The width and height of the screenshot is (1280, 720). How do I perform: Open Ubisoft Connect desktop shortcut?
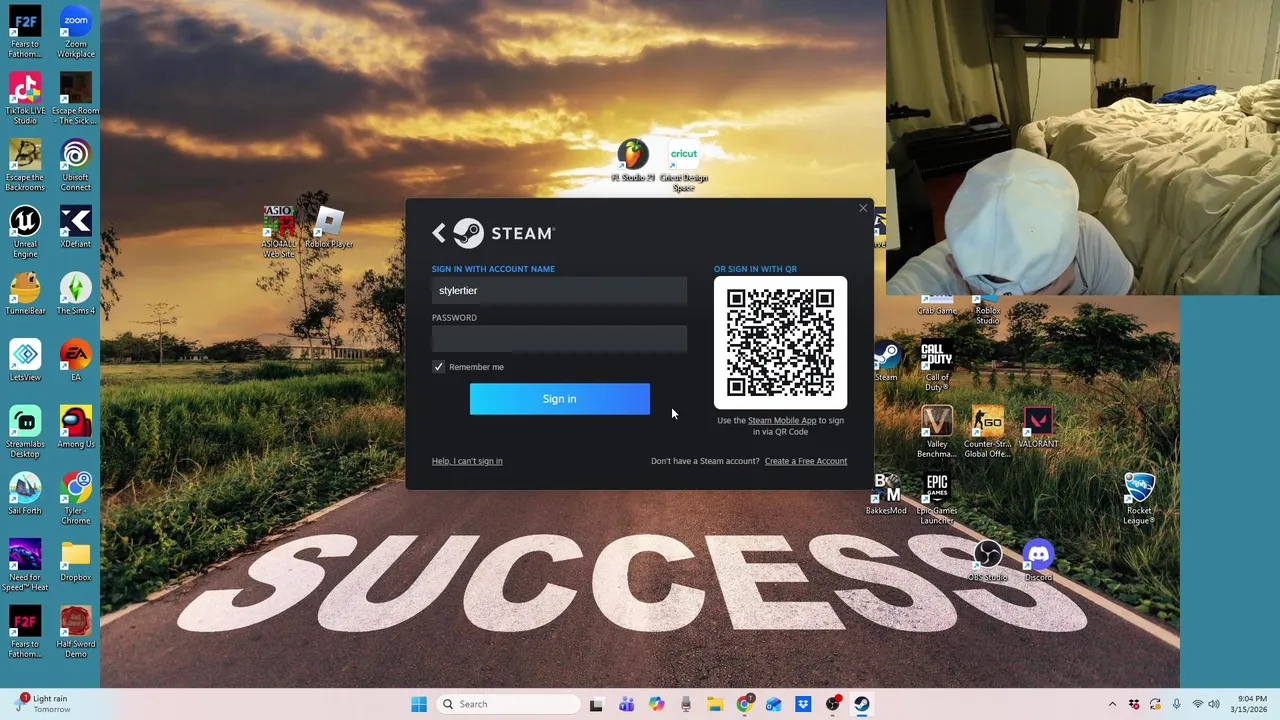coord(75,165)
